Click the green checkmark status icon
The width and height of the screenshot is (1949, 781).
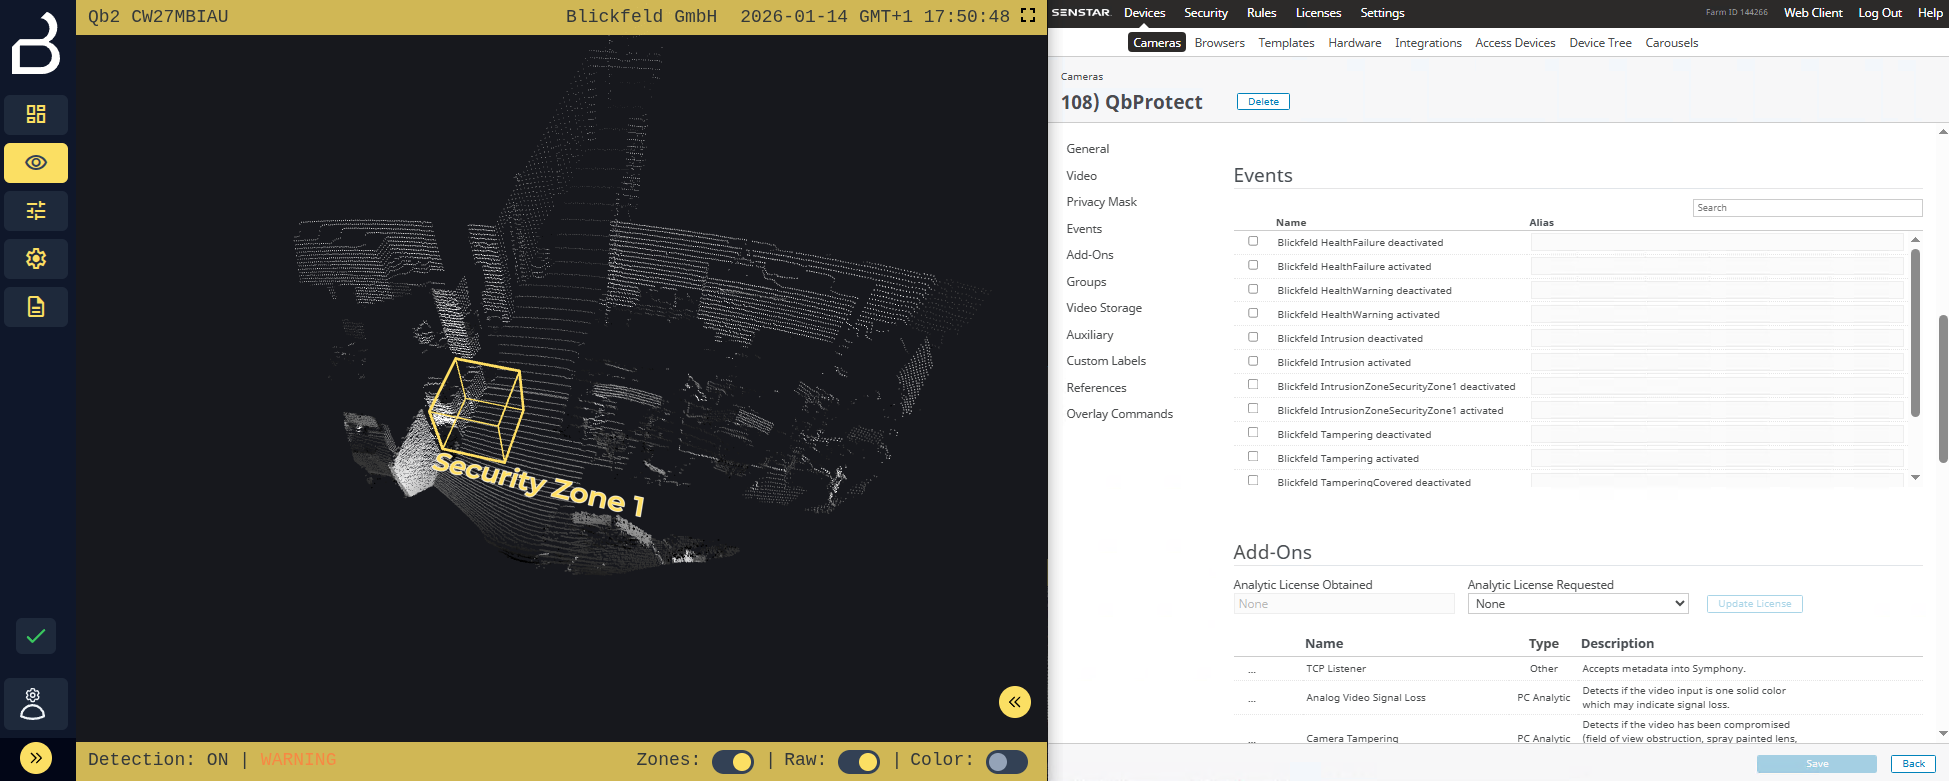pyautogui.click(x=36, y=636)
